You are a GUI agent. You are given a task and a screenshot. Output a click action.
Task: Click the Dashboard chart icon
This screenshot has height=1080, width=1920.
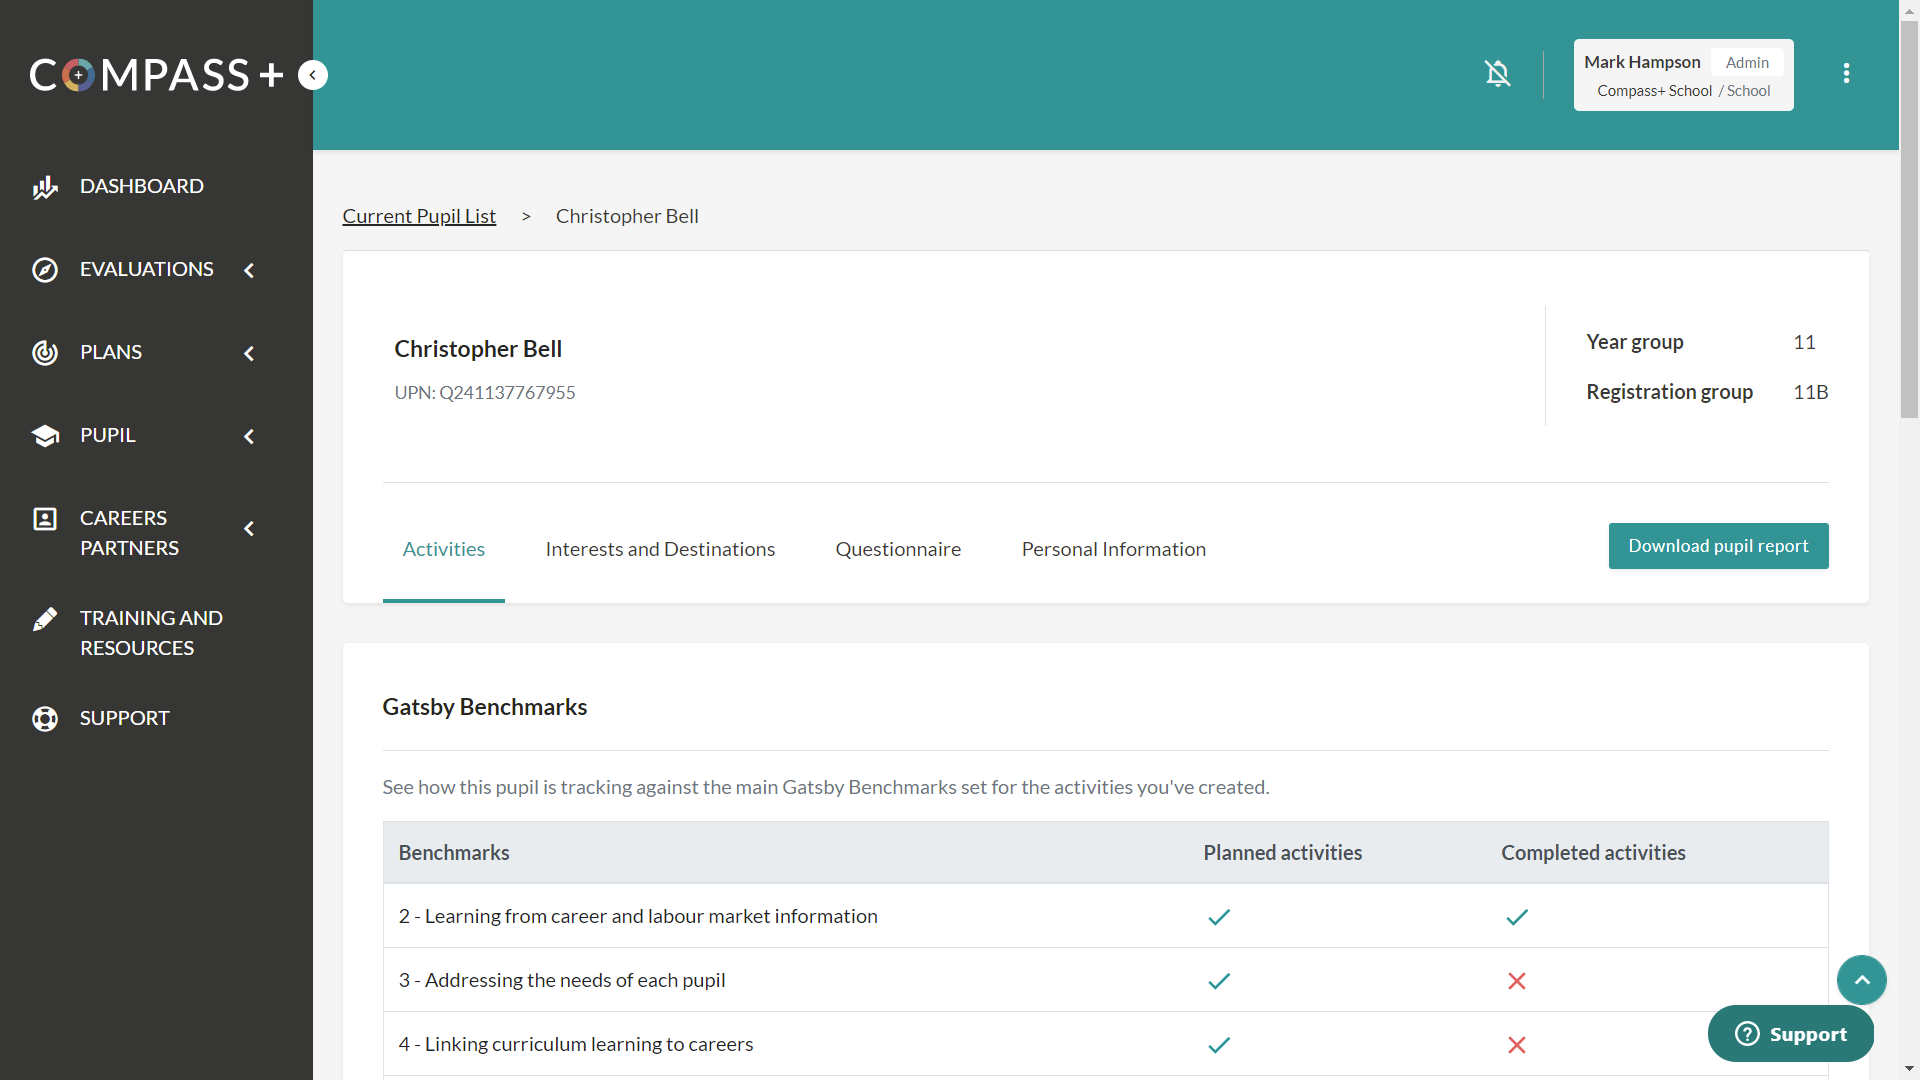pos(45,187)
